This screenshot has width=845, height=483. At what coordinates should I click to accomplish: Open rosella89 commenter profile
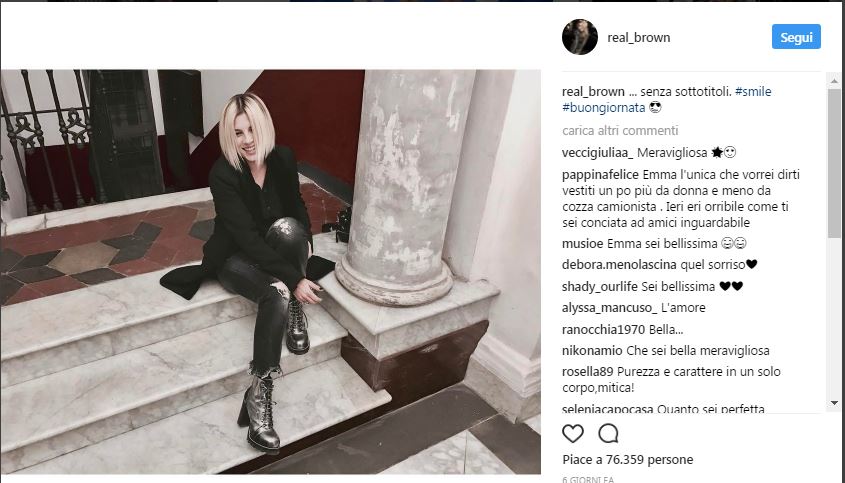coord(588,371)
